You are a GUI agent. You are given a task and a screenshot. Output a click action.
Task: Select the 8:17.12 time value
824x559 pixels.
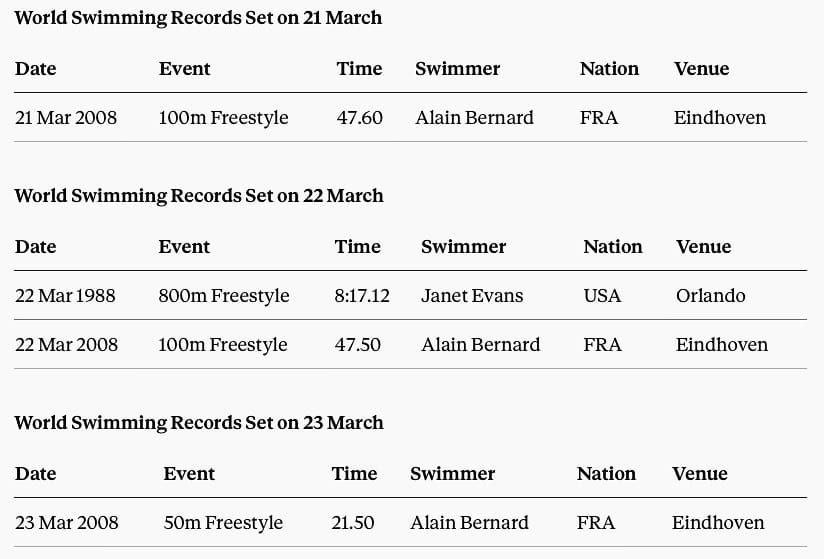point(362,296)
